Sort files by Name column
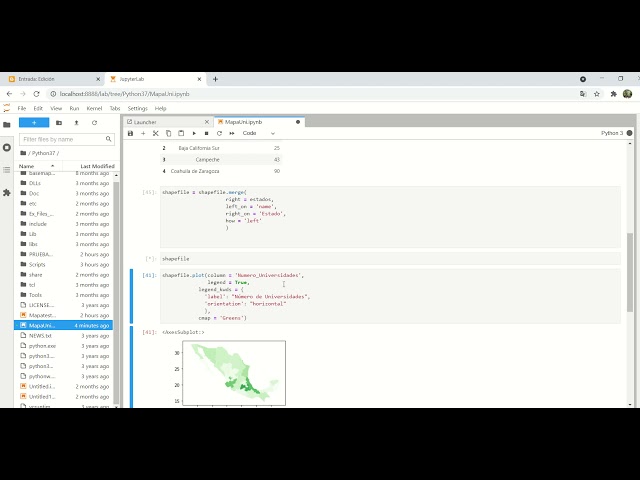This screenshot has width=640, height=480. (x=38, y=166)
